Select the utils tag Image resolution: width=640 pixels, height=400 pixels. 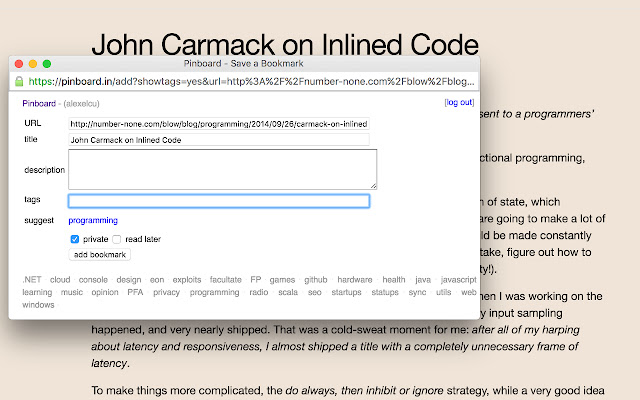pos(444,292)
